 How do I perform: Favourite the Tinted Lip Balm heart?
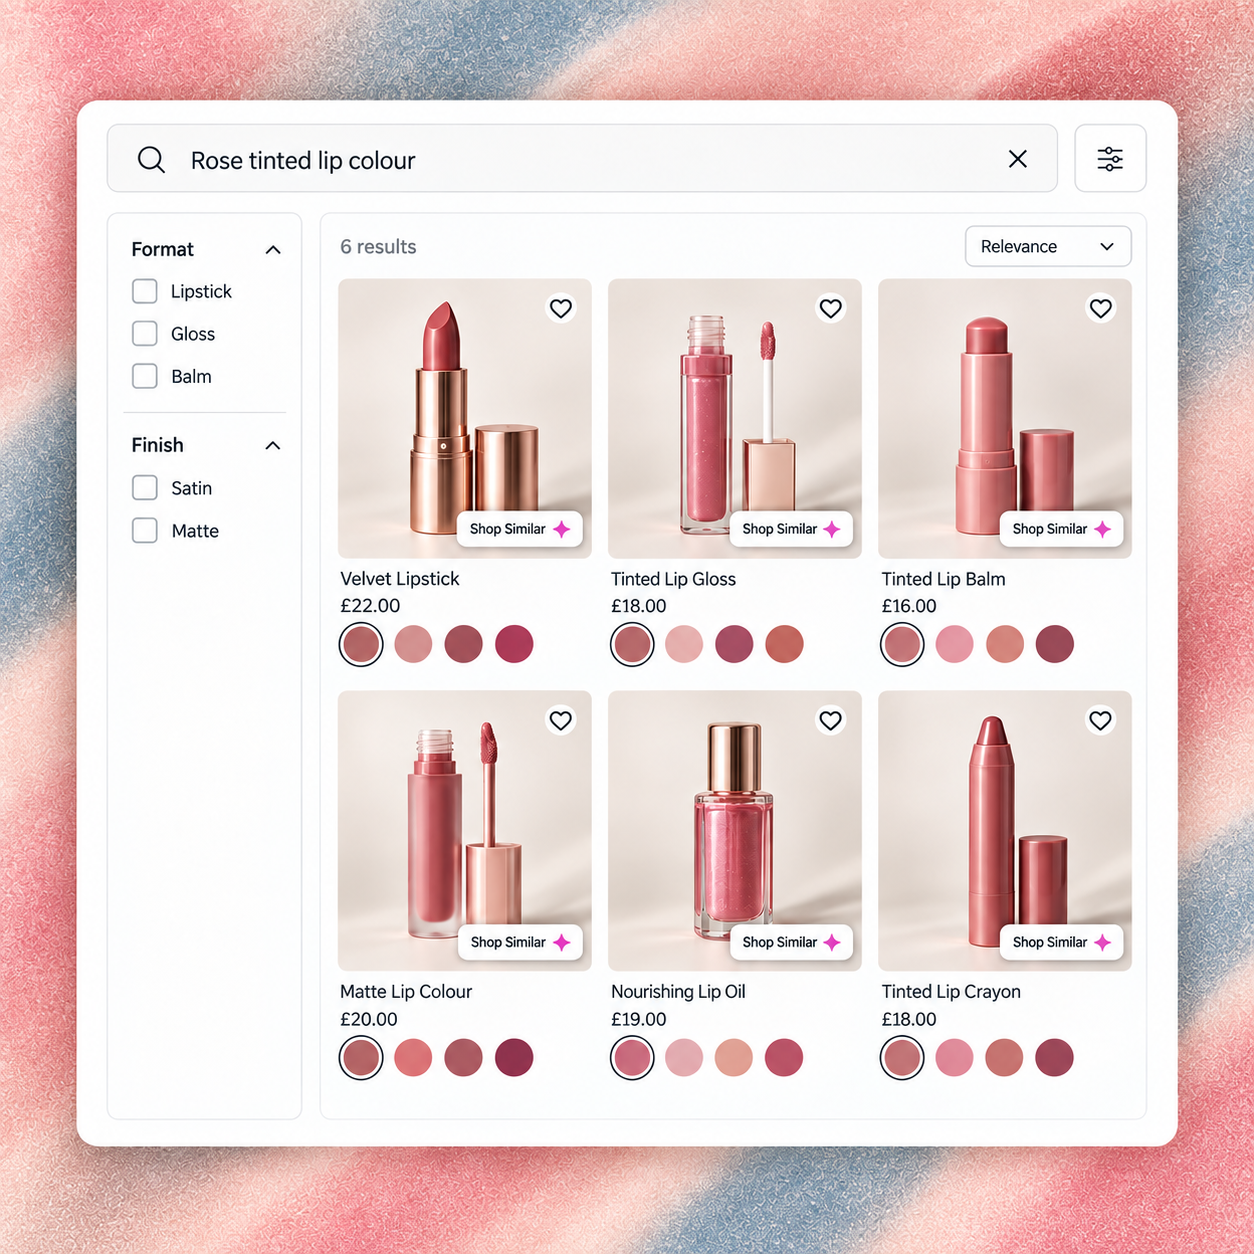pyautogui.click(x=1101, y=308)
